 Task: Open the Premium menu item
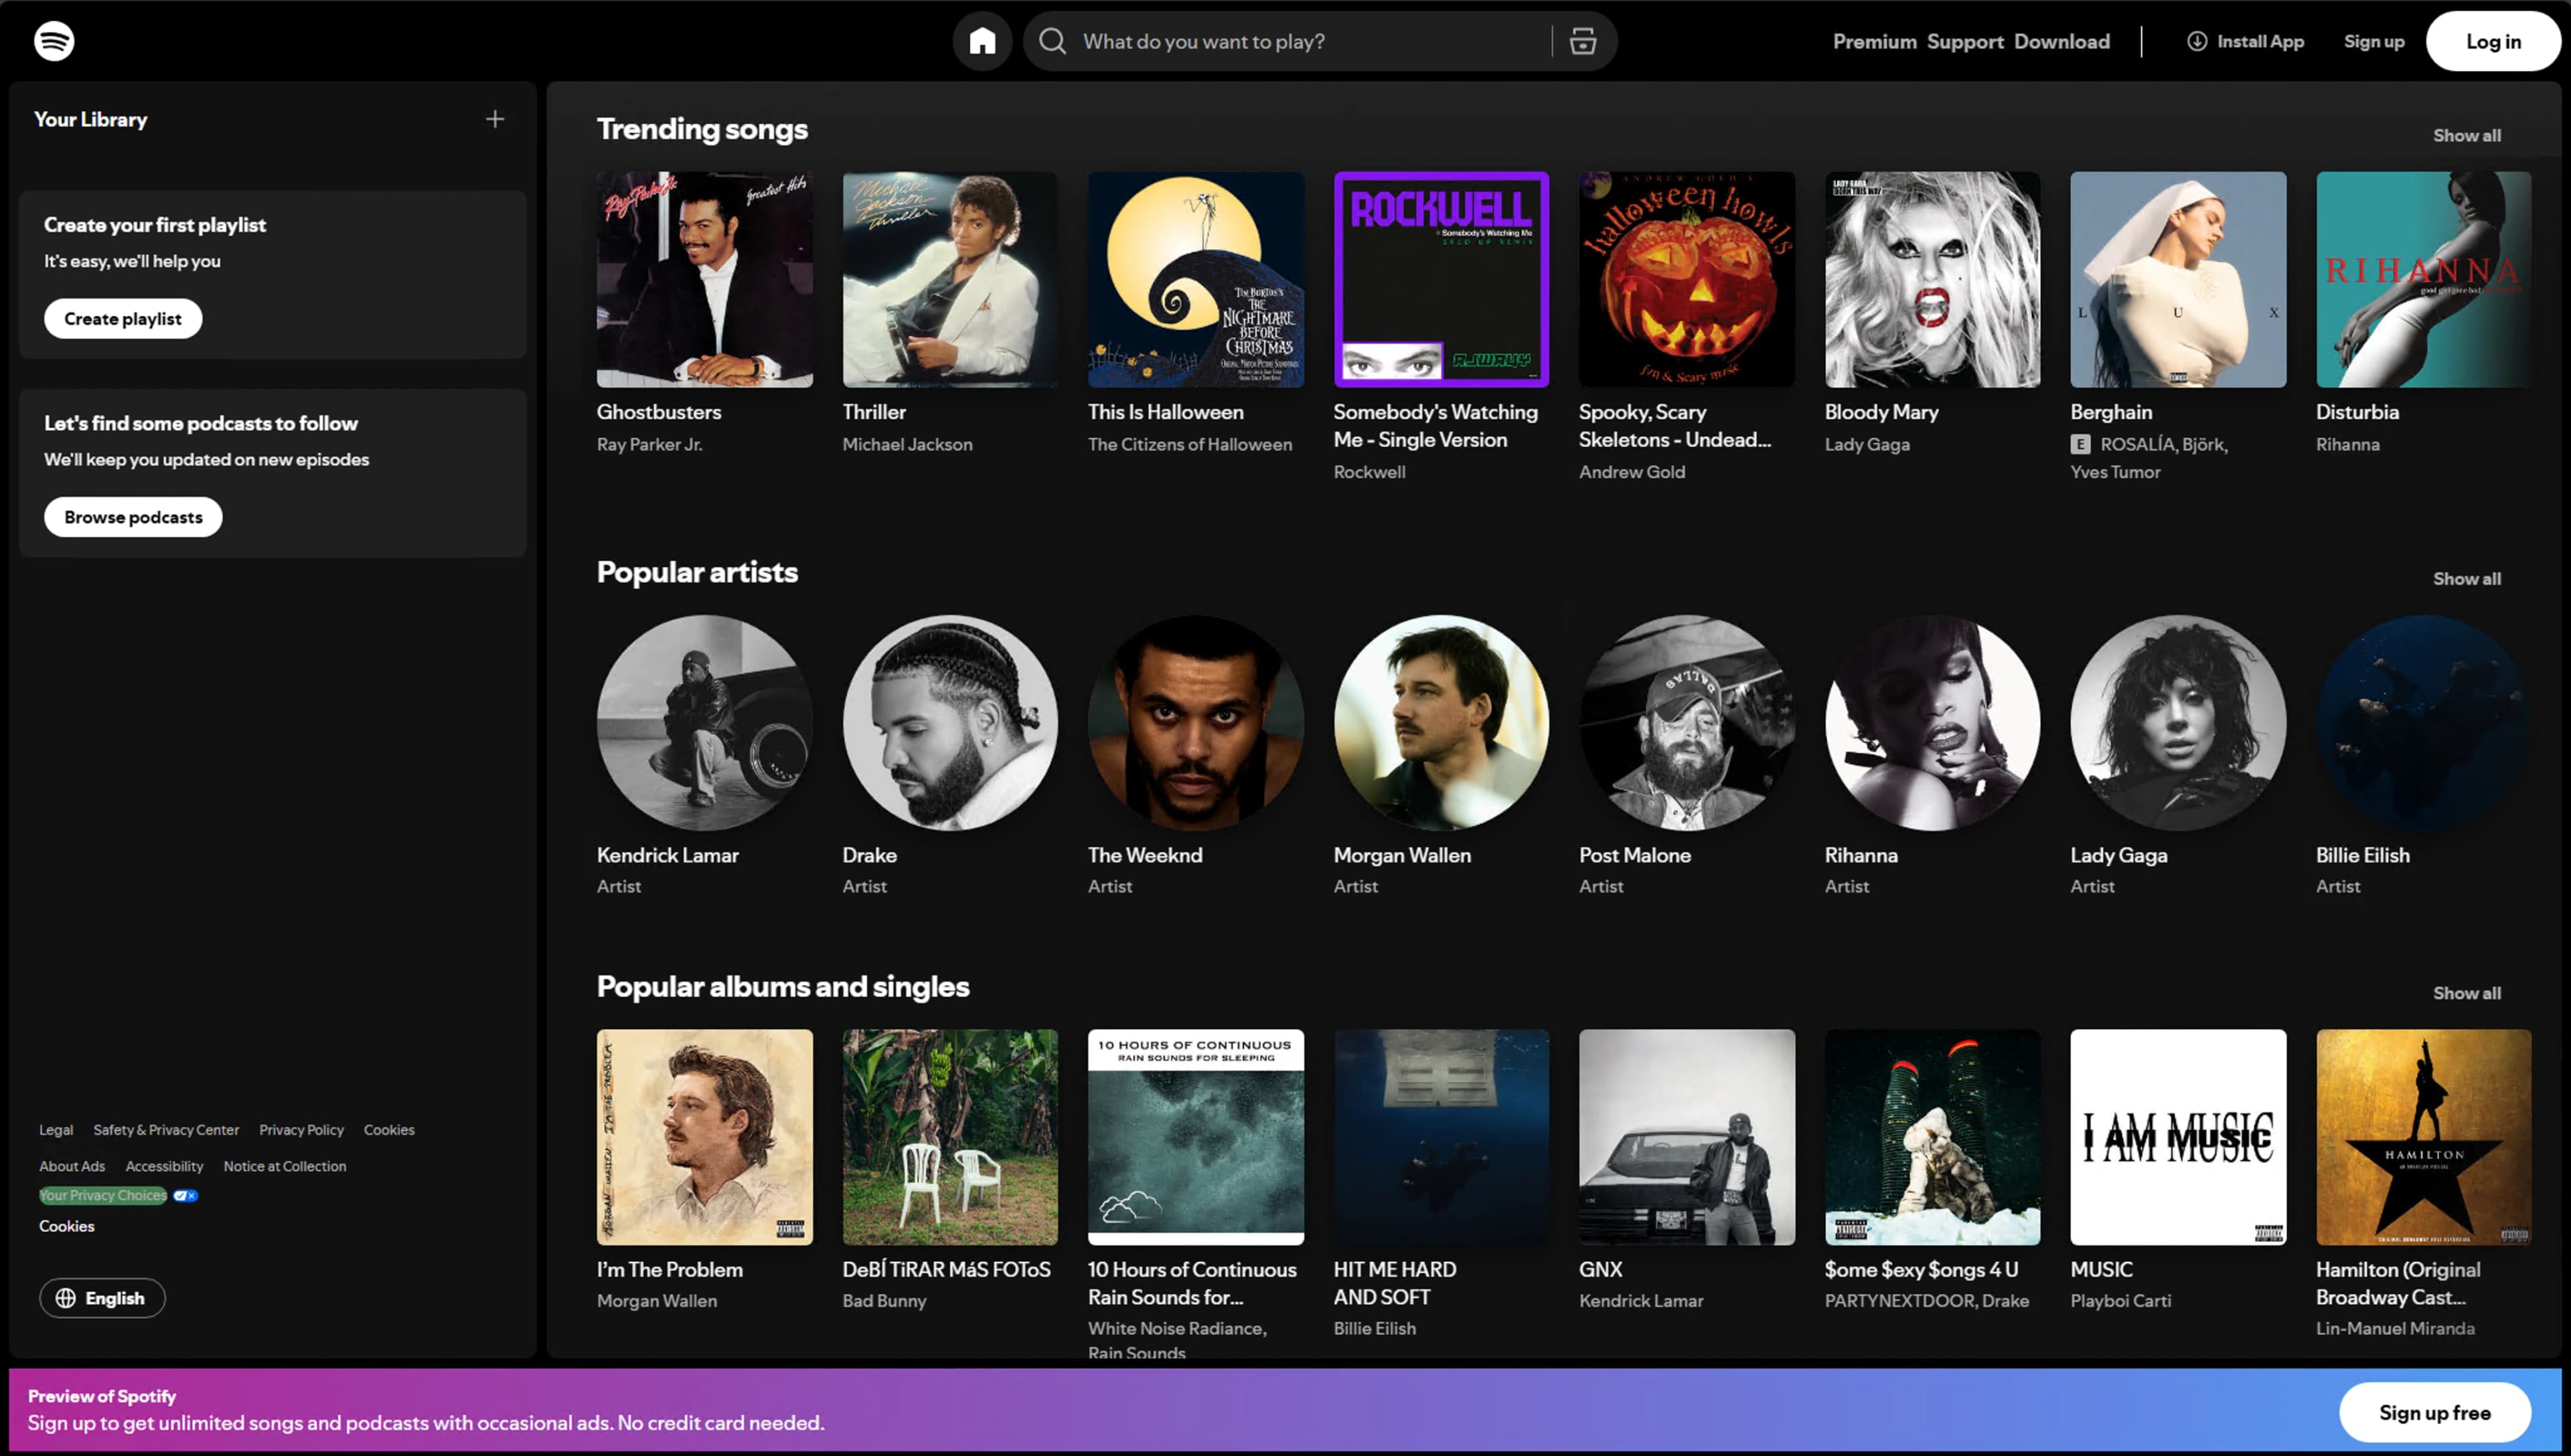[1875, 41]
